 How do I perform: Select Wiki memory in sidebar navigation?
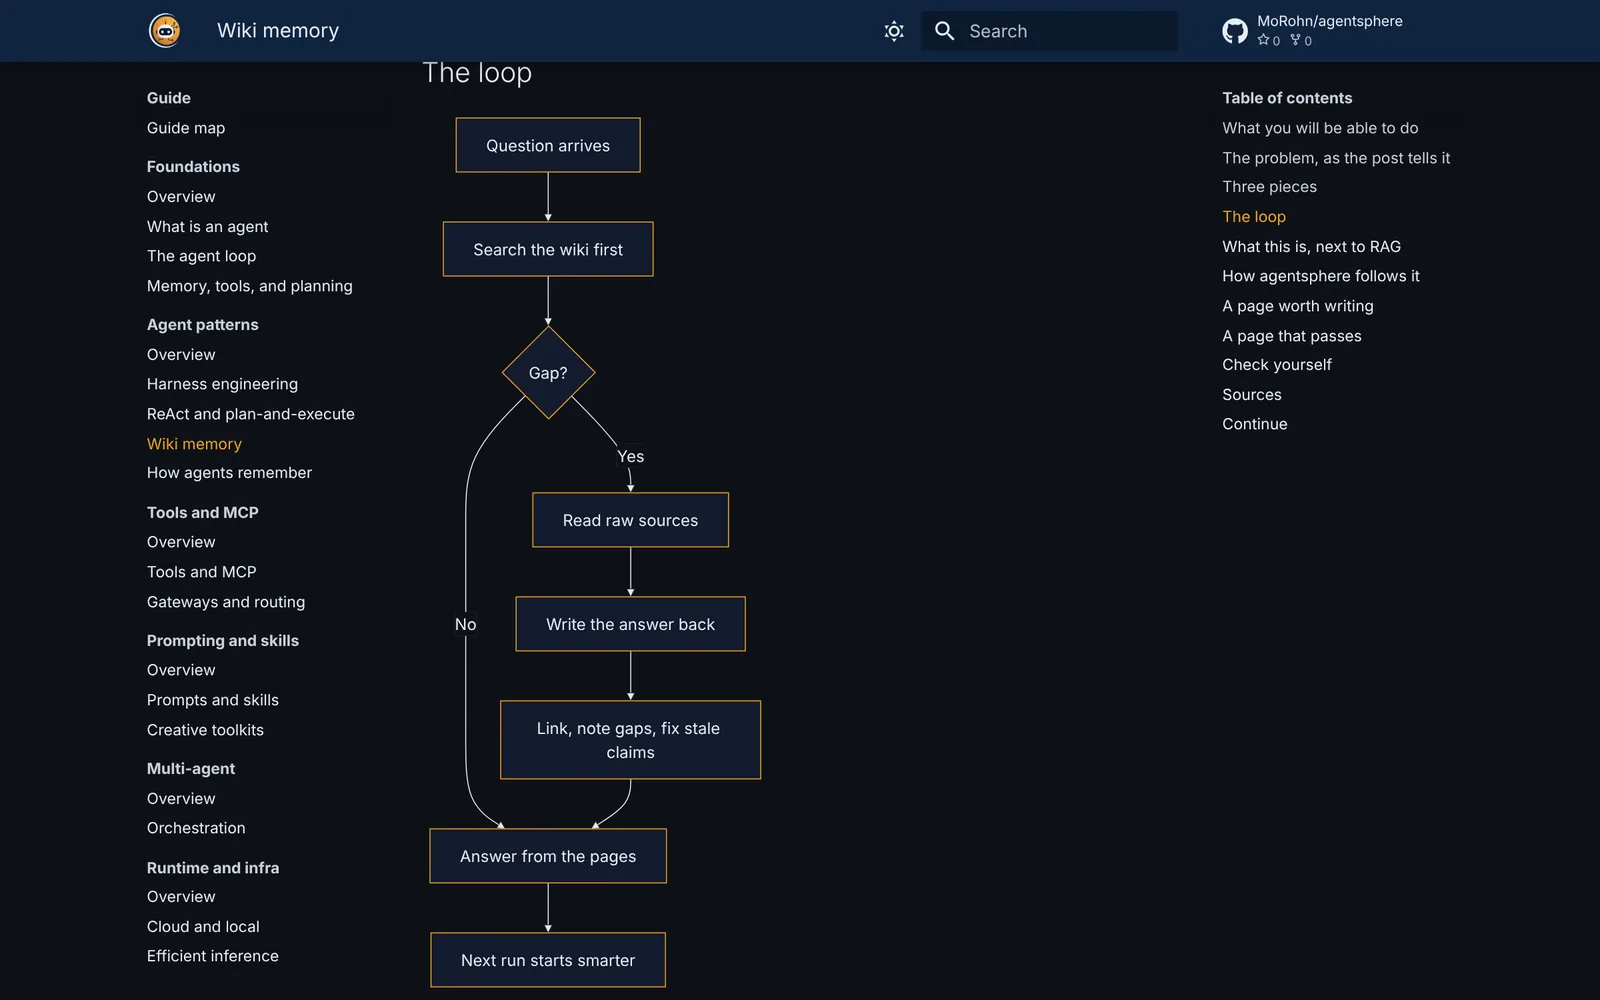coord(194,444)
